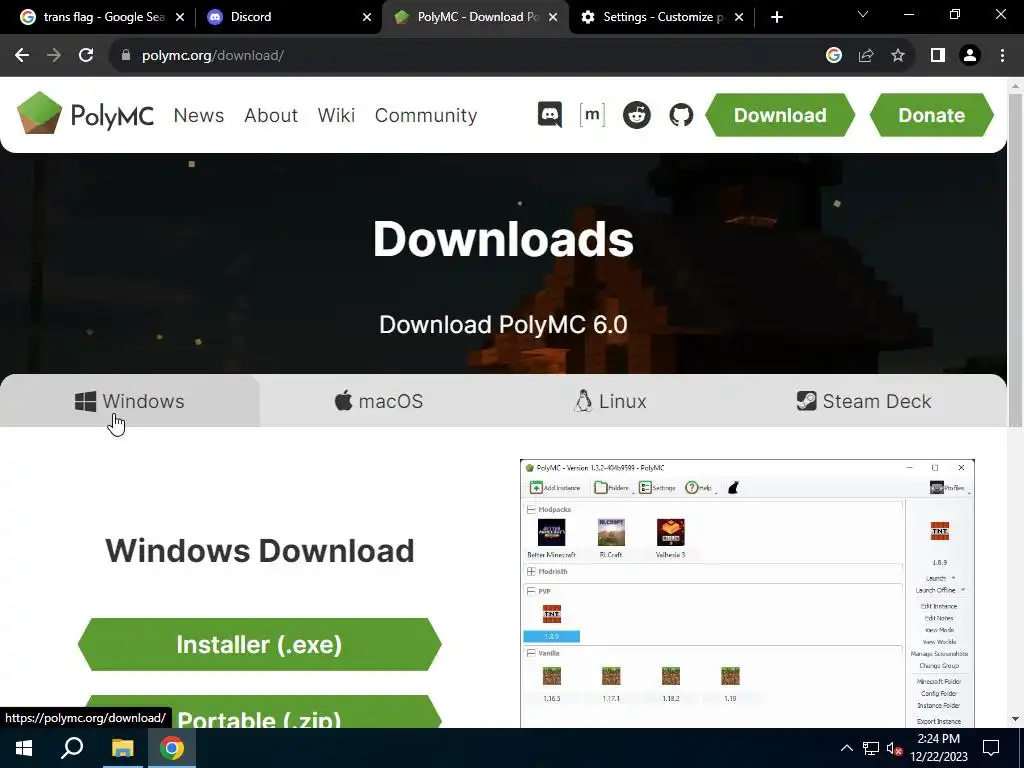Click the Google icon in address bar
The height and width of the screenshot is (768, 1024).
coord(833,56)
